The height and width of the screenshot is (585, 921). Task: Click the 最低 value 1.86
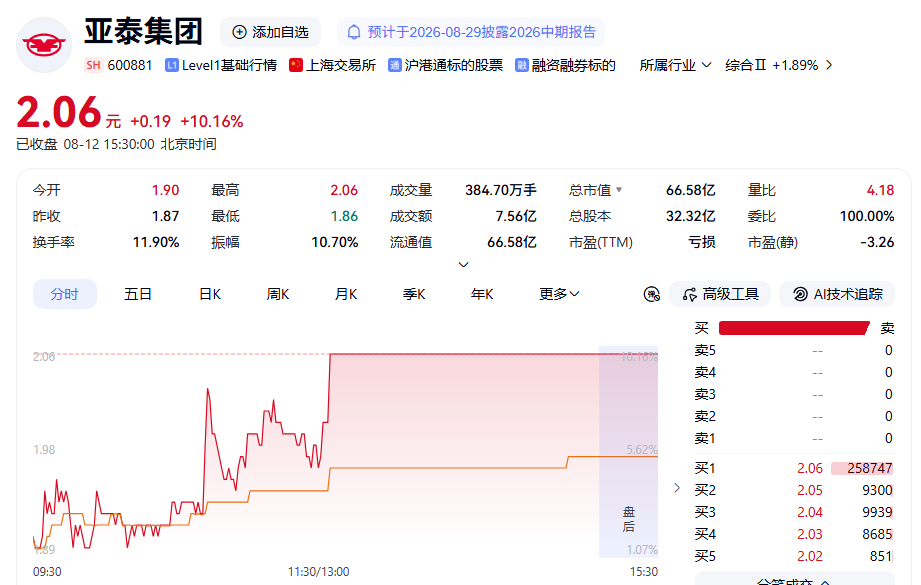pos(344,216)
